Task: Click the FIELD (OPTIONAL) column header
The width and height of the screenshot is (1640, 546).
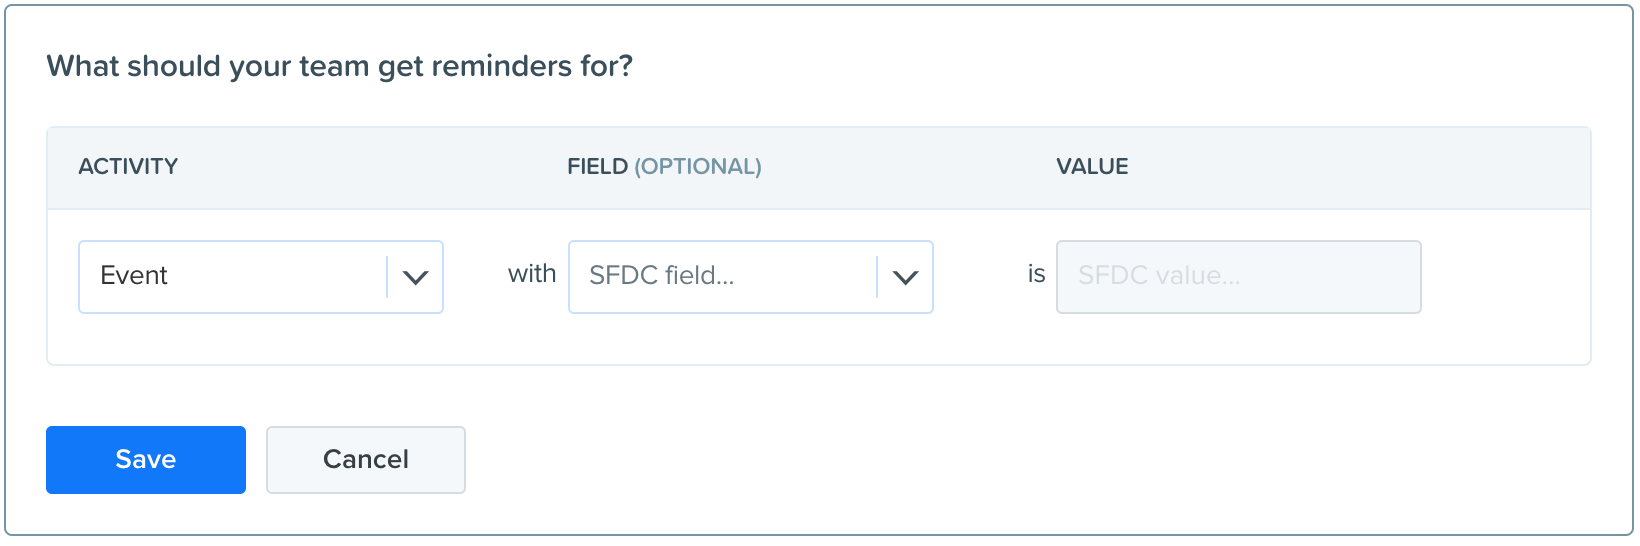Action: pos(664,166)
